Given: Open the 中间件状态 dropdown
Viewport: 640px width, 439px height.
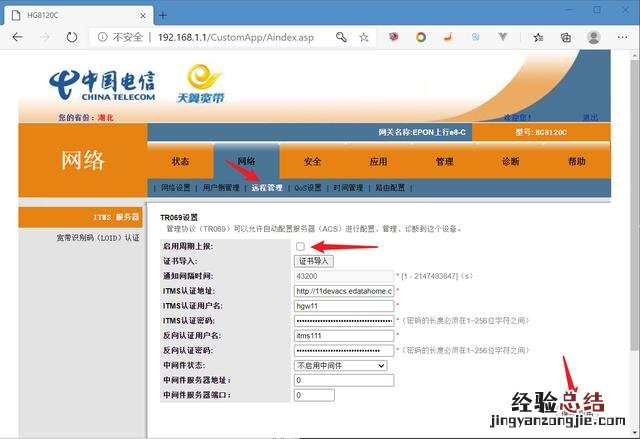Looking at the screenshot, I should [340, 366].
